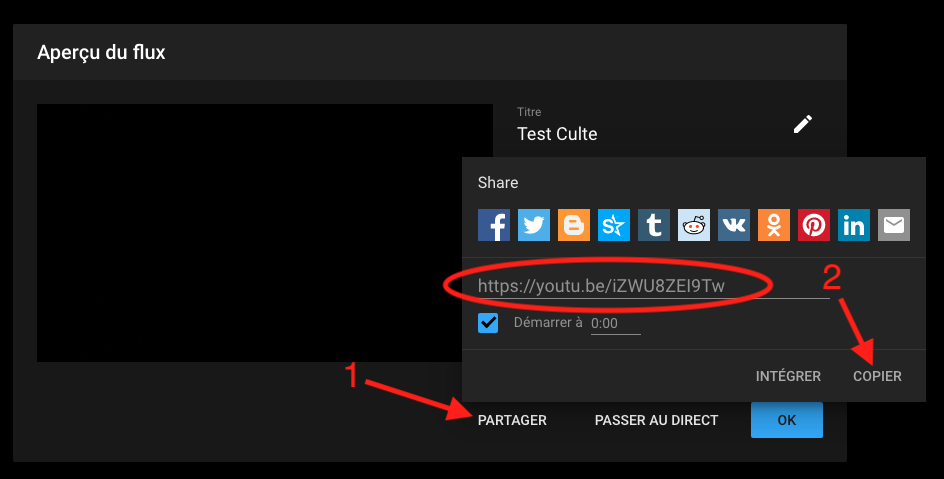Viewport: 944px width, 479px height.
Task: Edit the title with the pencil icon
Action: 803,125
